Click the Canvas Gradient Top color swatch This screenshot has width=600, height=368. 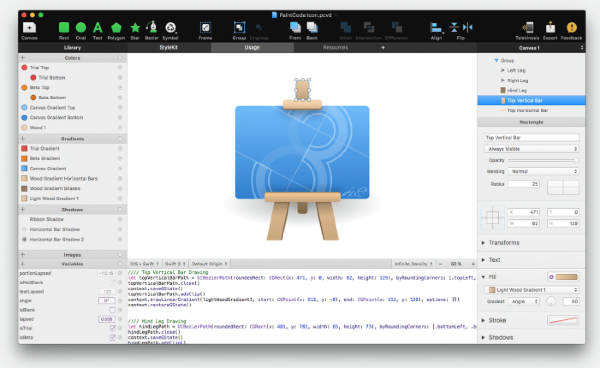(x=24, y=107)
